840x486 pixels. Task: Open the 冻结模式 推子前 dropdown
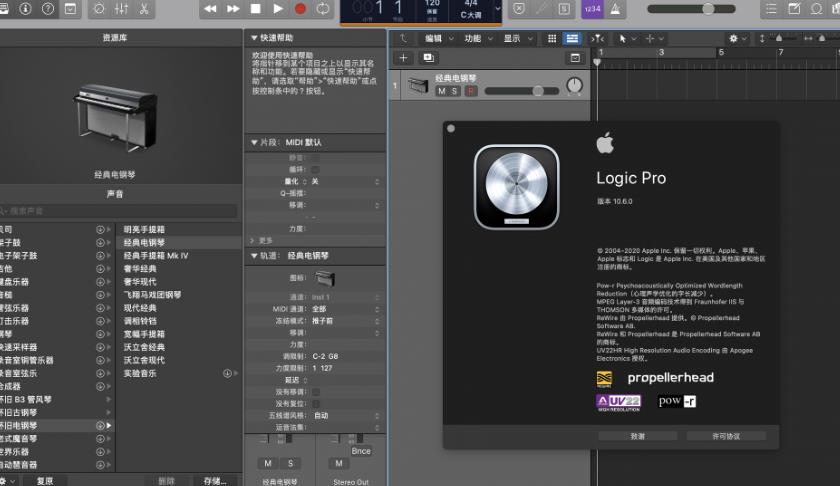point(346,321)
